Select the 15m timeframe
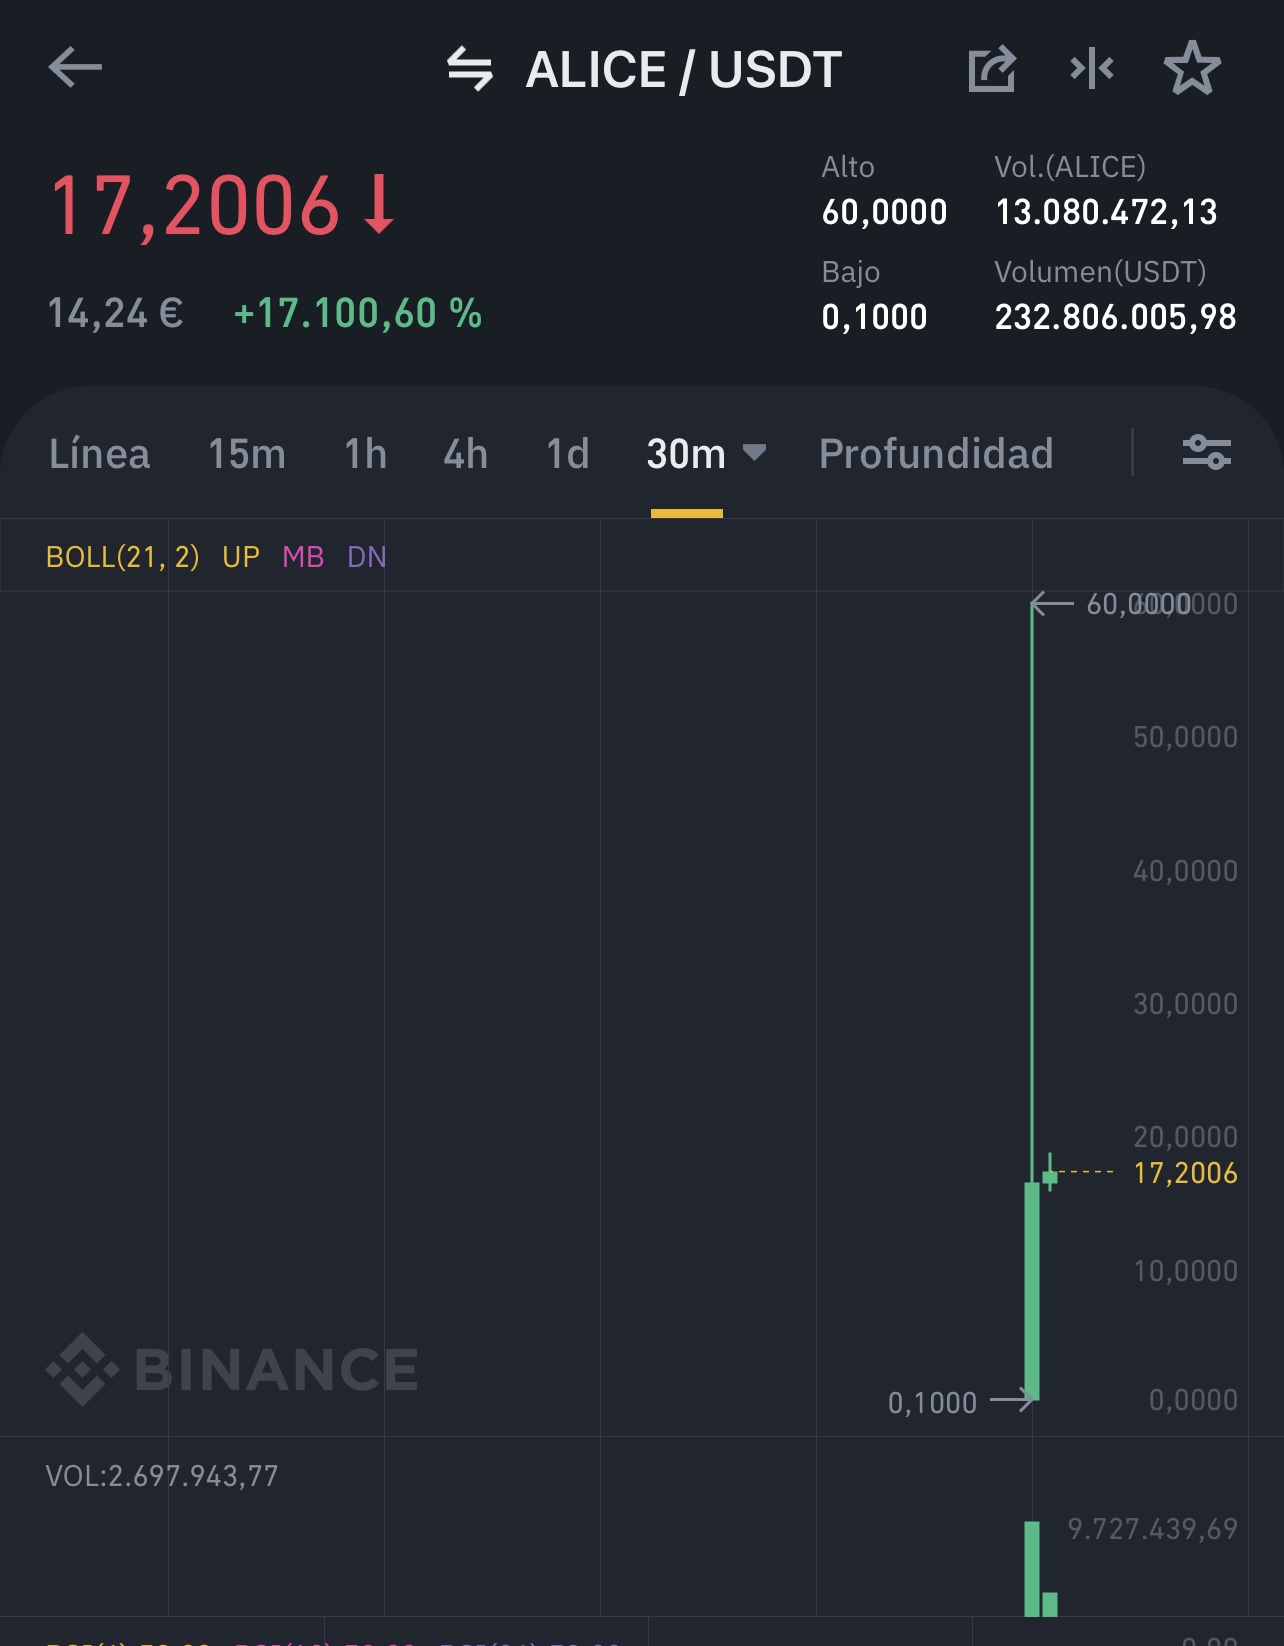Viewport: 1284px width, 1646px height. [x=247, y=454]
